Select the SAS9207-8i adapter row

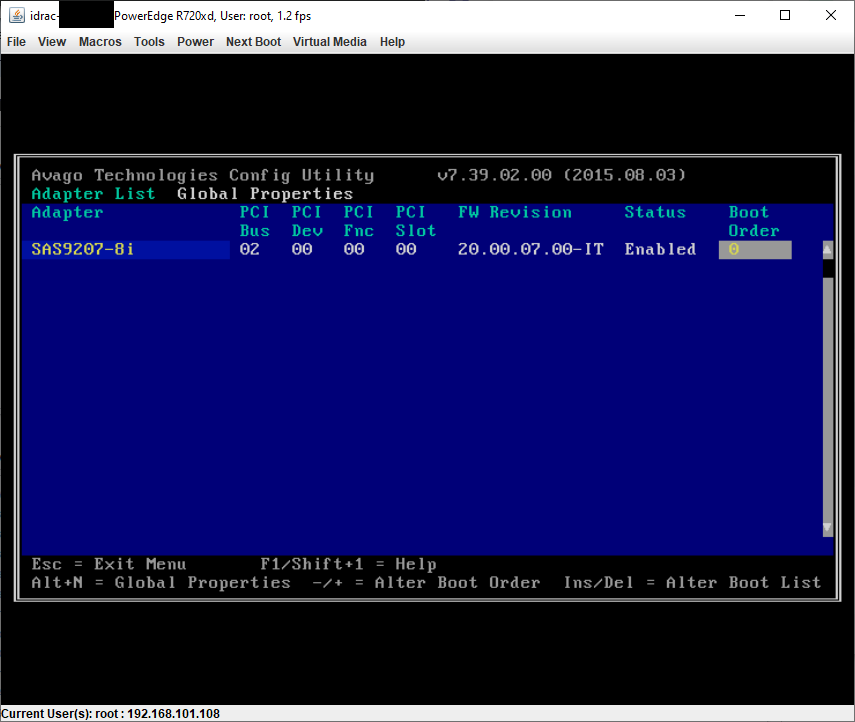(x=126, y=249)
